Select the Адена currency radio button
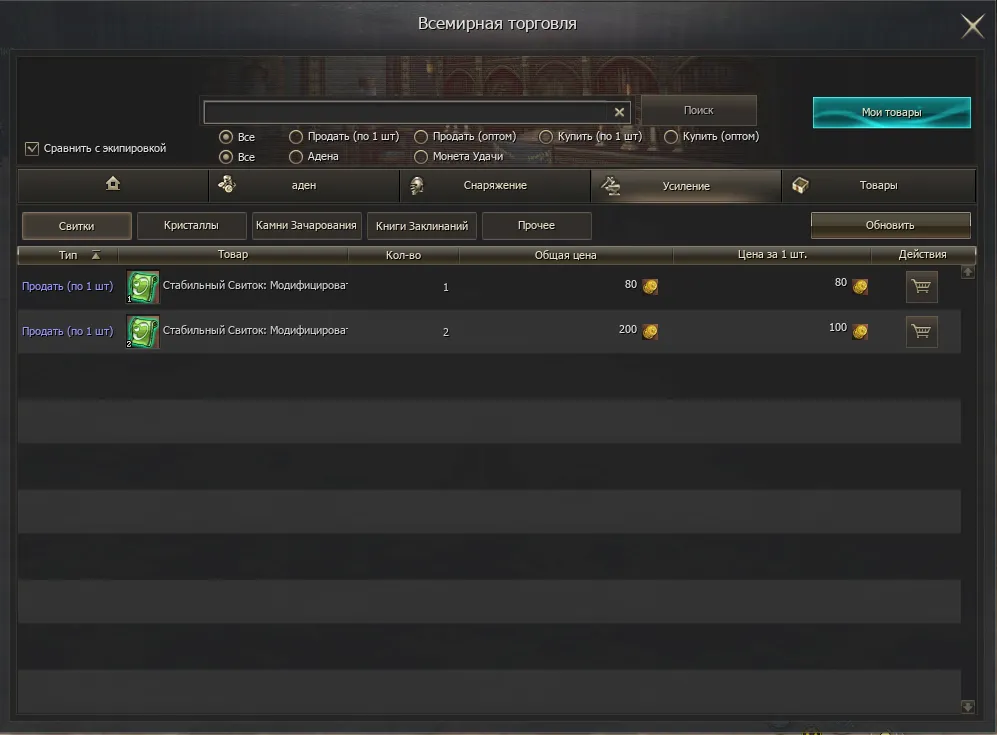This screenshot has width=997, height=735. click(x=296, y=156)
